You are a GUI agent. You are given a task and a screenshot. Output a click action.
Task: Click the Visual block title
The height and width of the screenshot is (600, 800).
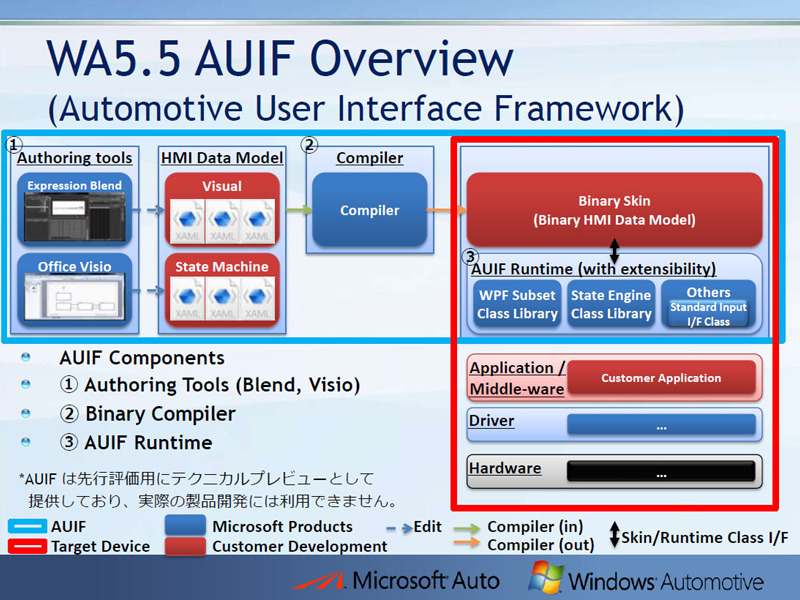(222, 186)
